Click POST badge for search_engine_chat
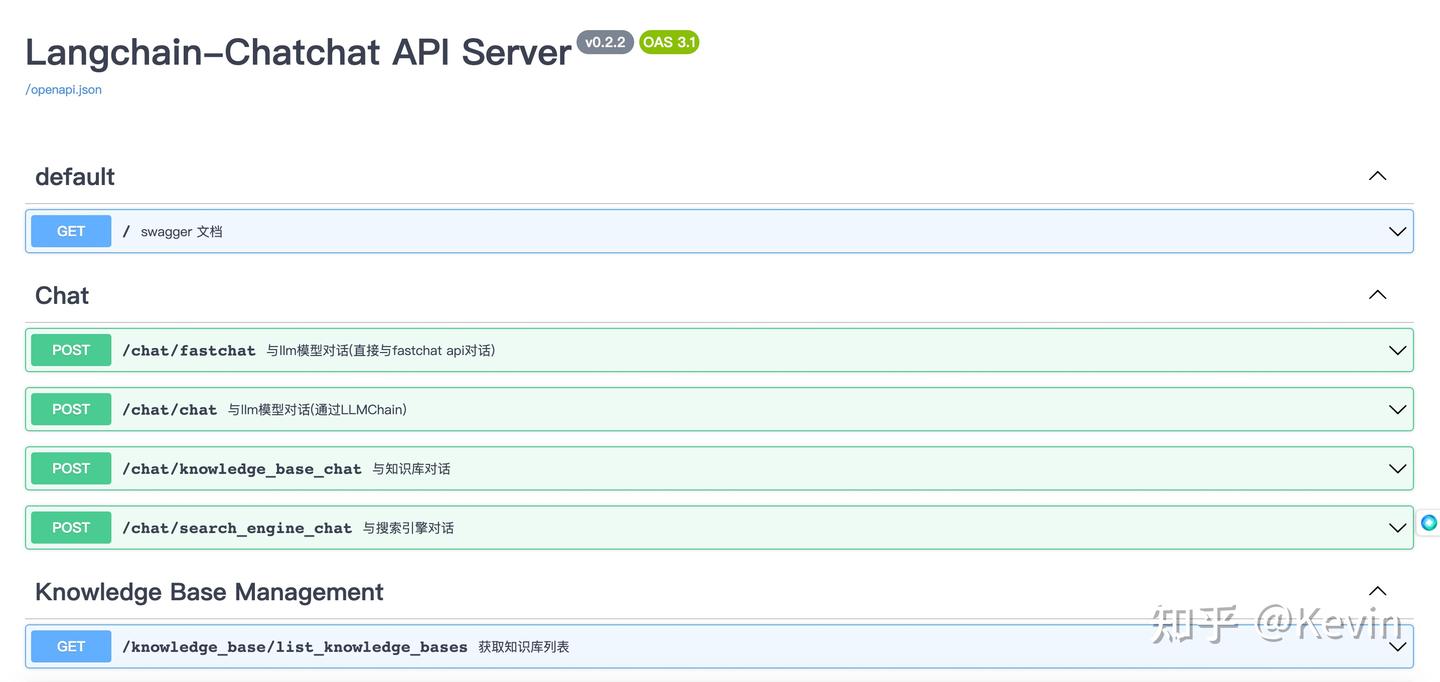 click(x=71, y=527)
